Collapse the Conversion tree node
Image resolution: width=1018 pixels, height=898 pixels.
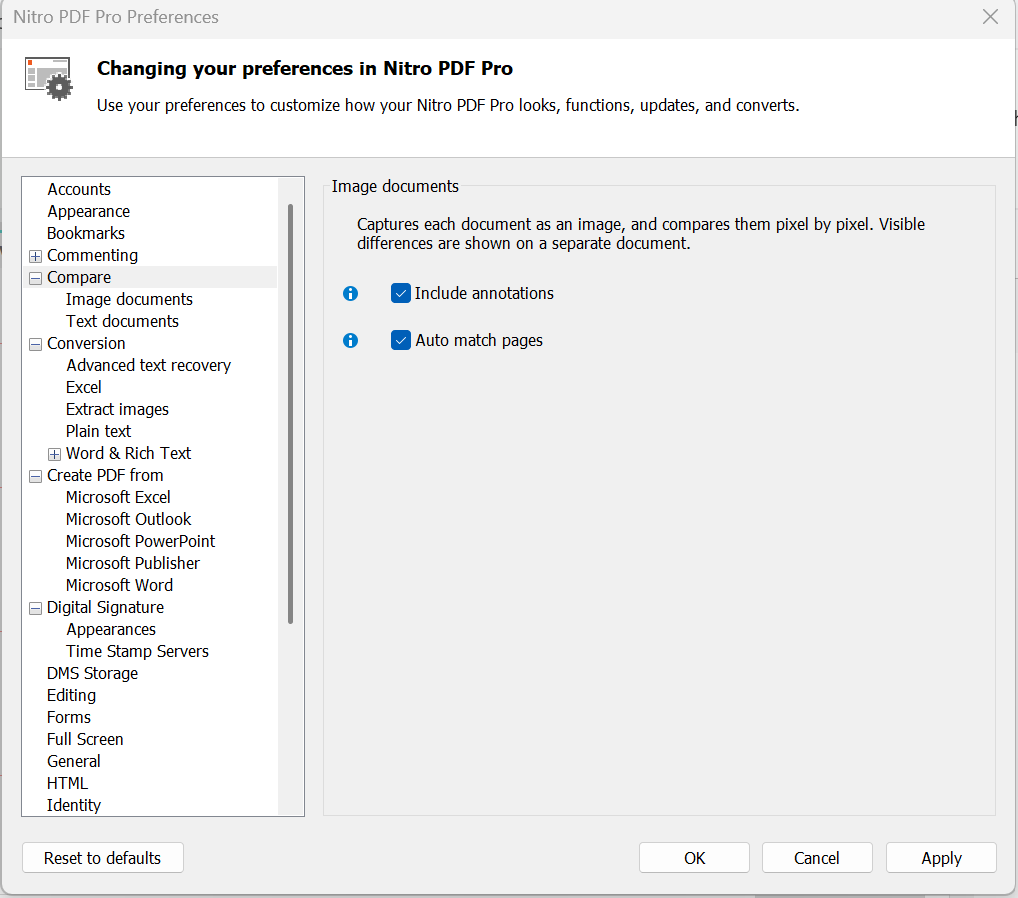click(36, 344)
